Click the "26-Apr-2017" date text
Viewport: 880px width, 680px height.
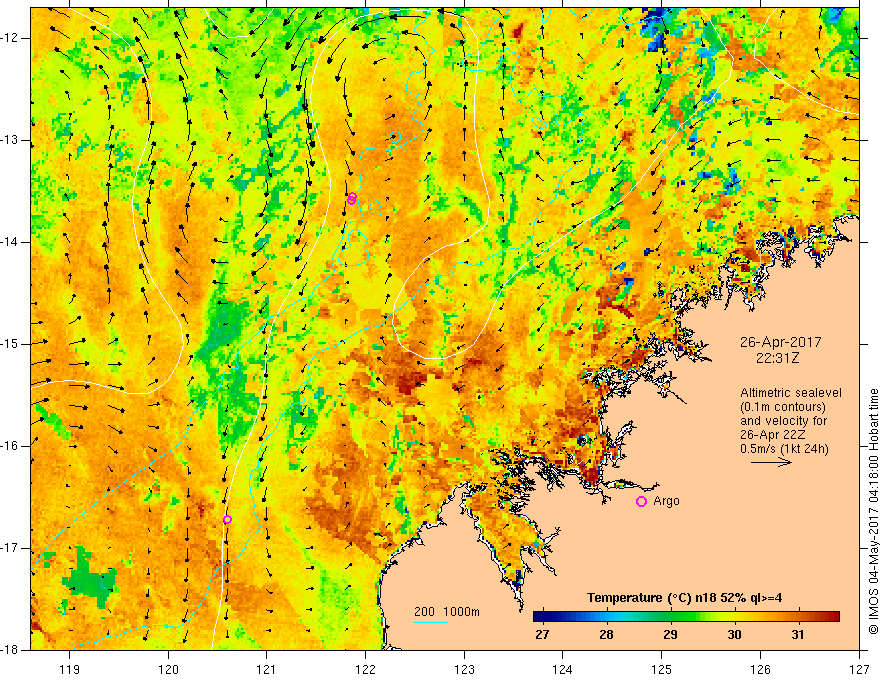[x=781, y=342]
